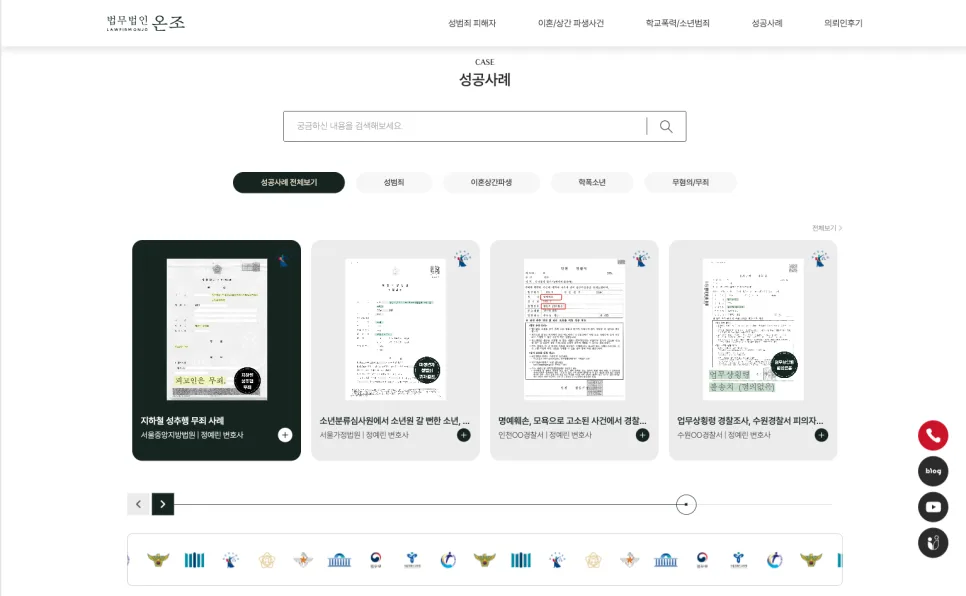Click court emblem on 지하철 성추행 card

click(283, 259)
